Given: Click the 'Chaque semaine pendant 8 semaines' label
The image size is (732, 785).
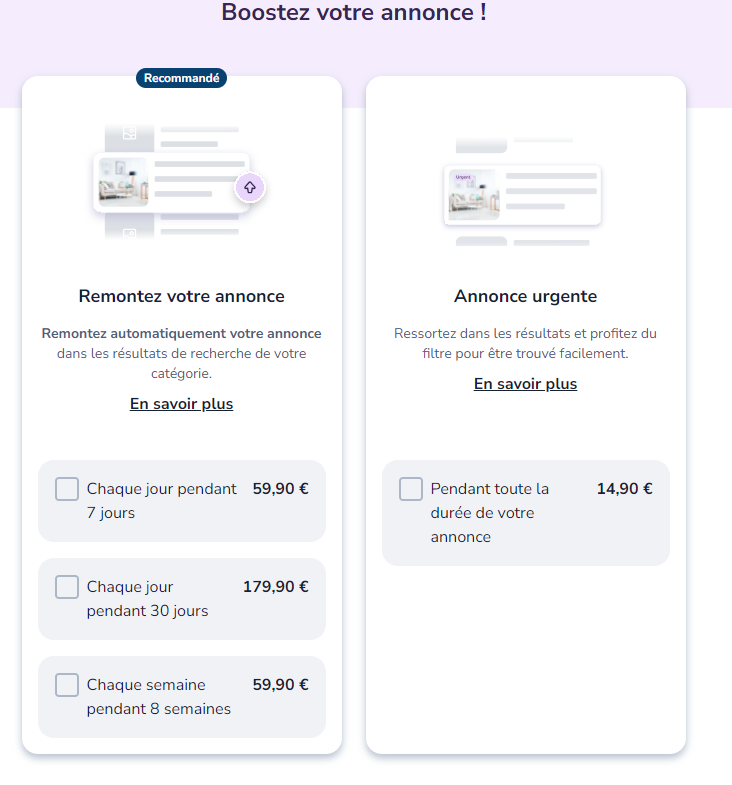Looking at the screenshot, I should (x=158, y=697).
